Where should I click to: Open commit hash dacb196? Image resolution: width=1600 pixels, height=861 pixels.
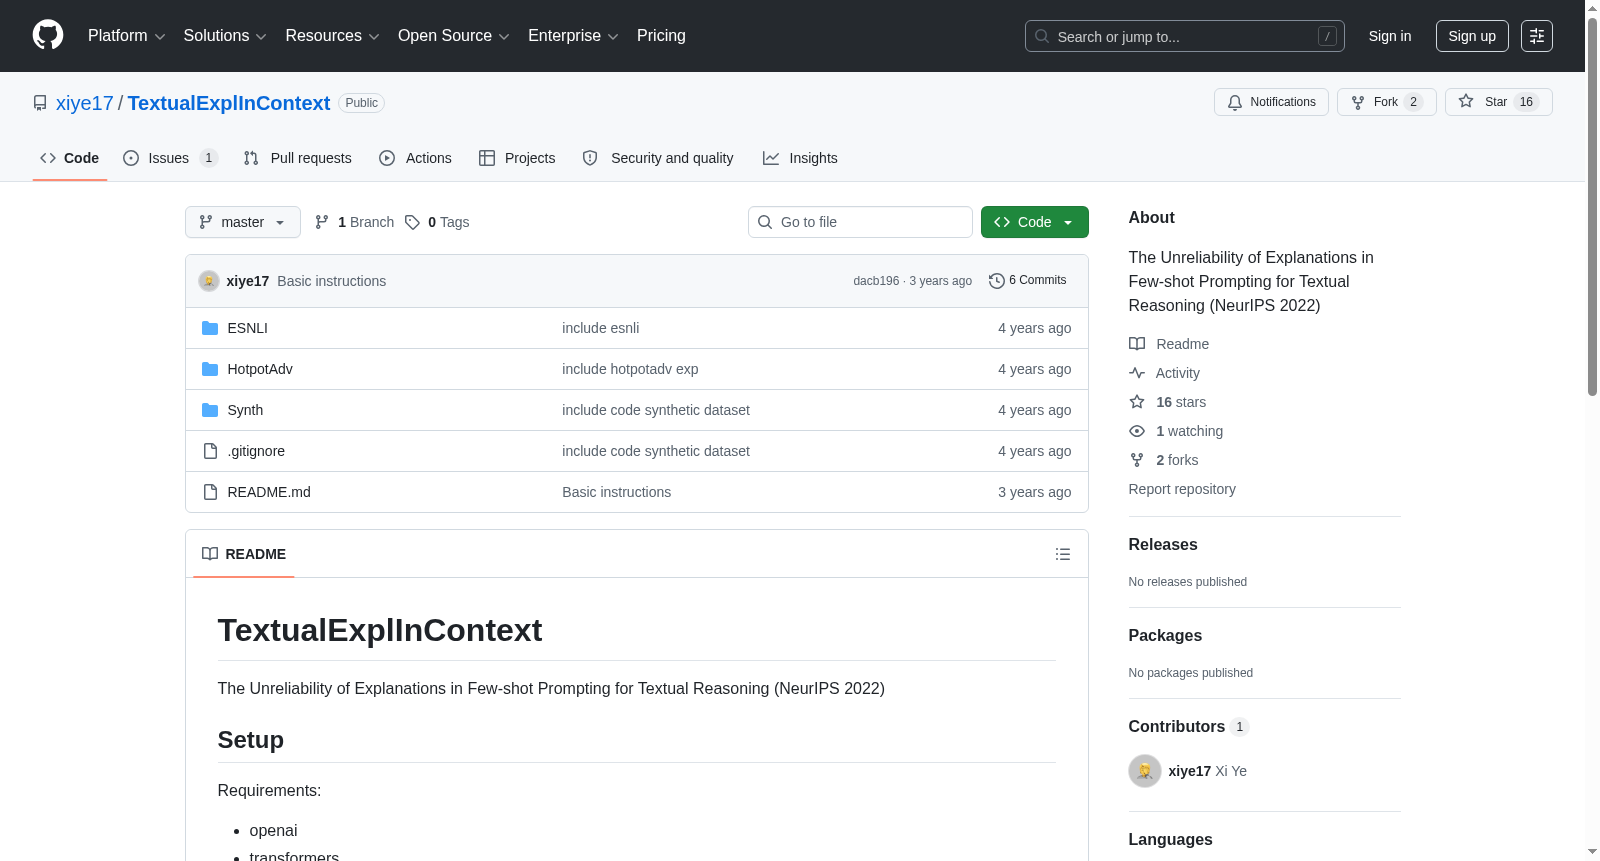tap(876, 281)
